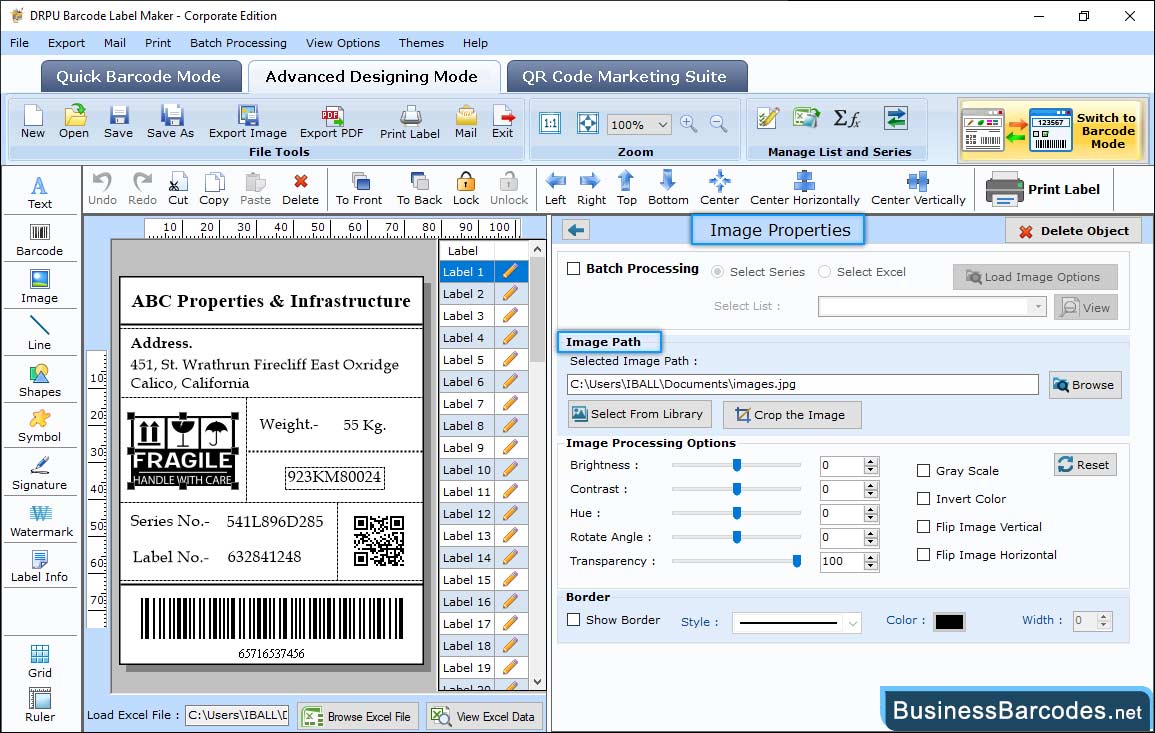Click edit pencil for Label 5
Viewport: 1155px width, 733px height.
pyautogui.click(x=510, y=360)
